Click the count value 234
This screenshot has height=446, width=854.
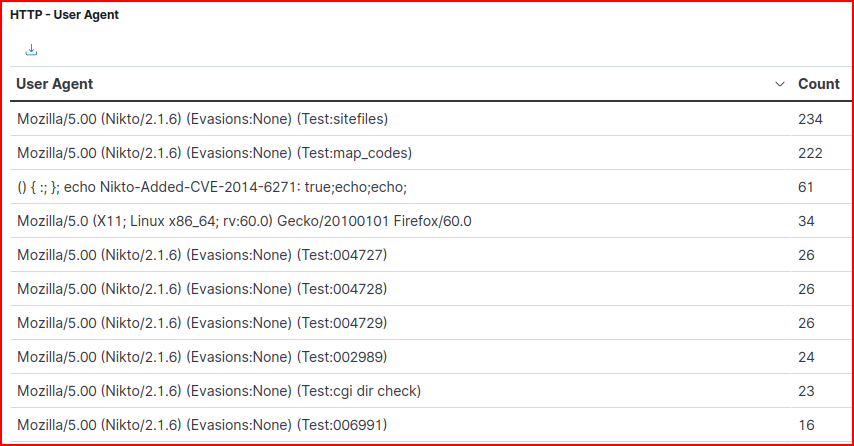(810, 119)
